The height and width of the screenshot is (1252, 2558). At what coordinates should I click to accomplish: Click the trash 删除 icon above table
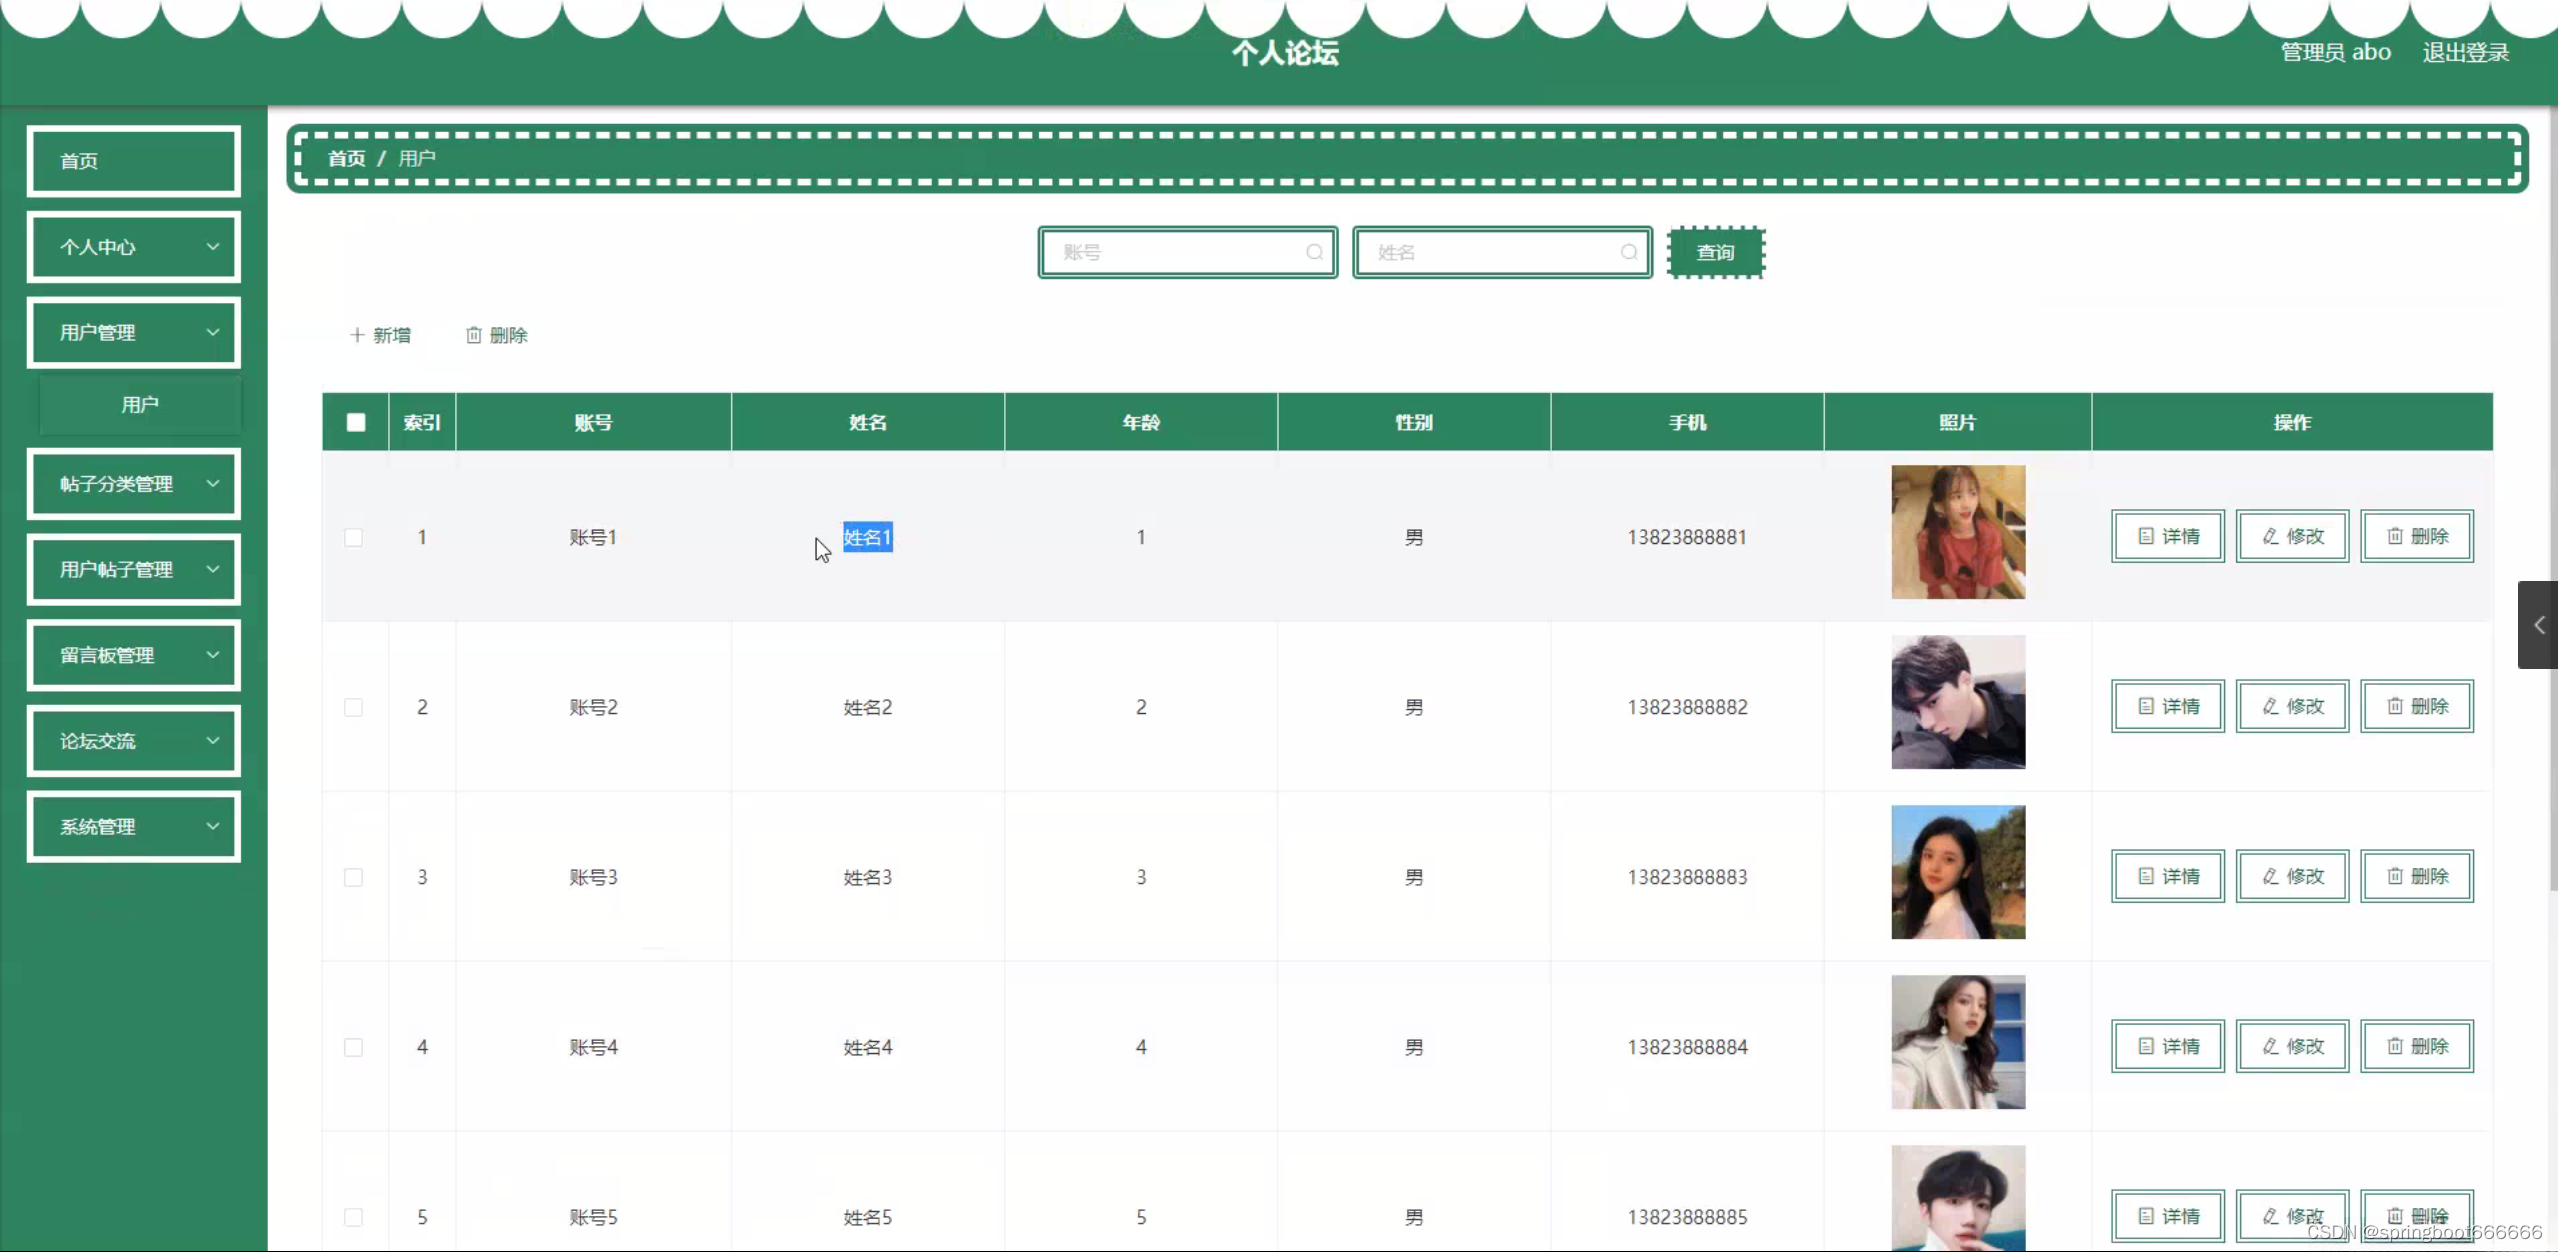pos(474,335)
